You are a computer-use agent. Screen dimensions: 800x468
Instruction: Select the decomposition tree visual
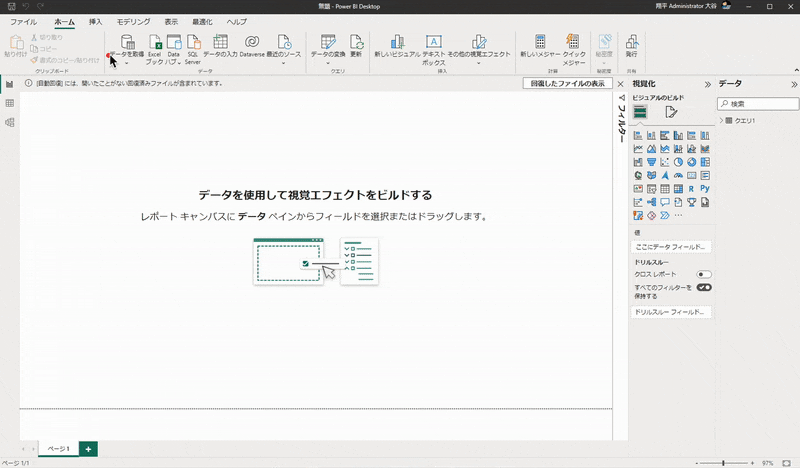[x=652, y=202]
